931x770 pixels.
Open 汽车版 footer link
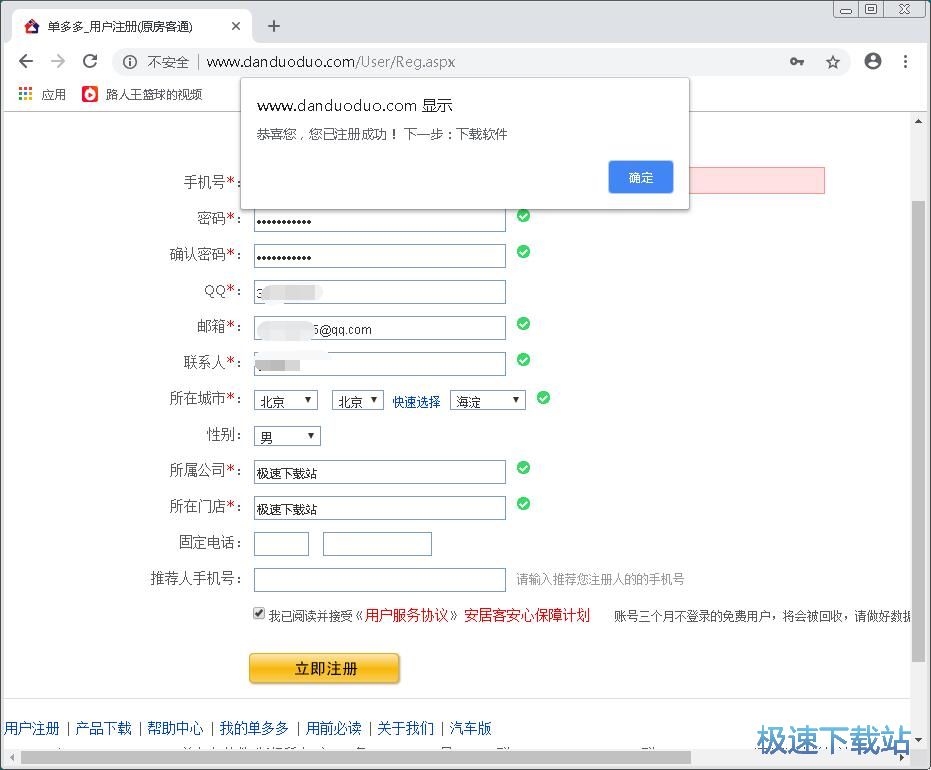tap(470, 728)
